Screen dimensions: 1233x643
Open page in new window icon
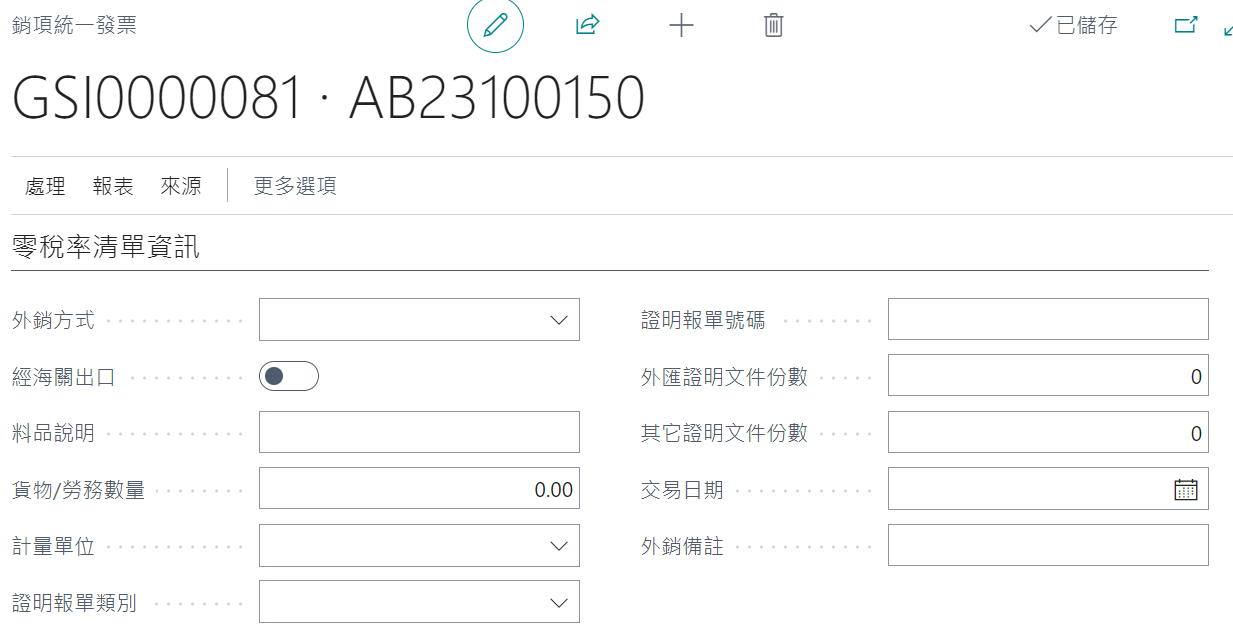pos(1185,26)
